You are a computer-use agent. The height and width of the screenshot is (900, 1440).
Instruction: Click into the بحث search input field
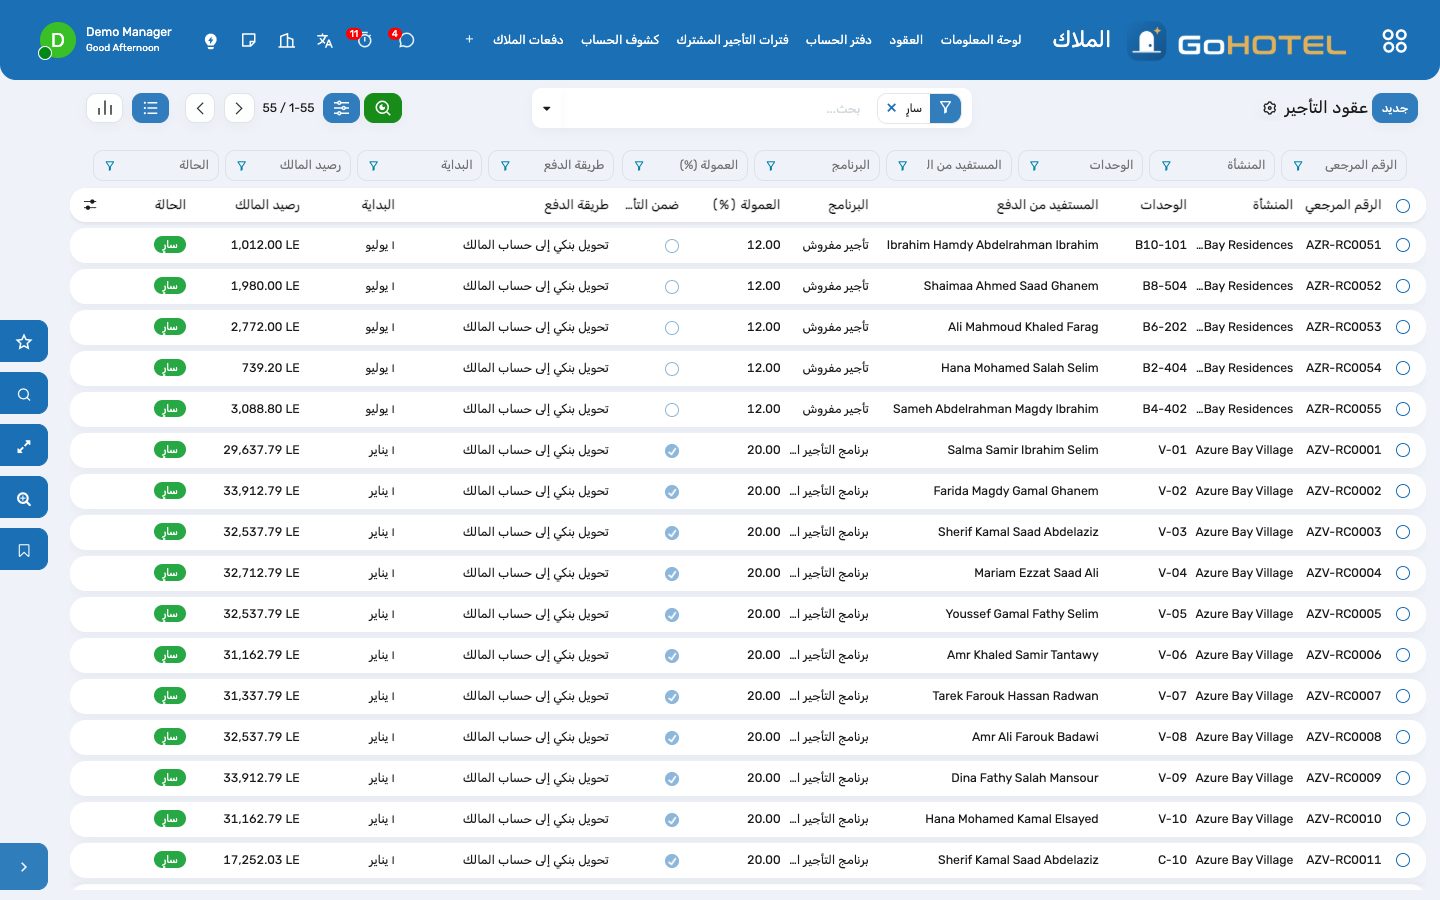point(718,108)
